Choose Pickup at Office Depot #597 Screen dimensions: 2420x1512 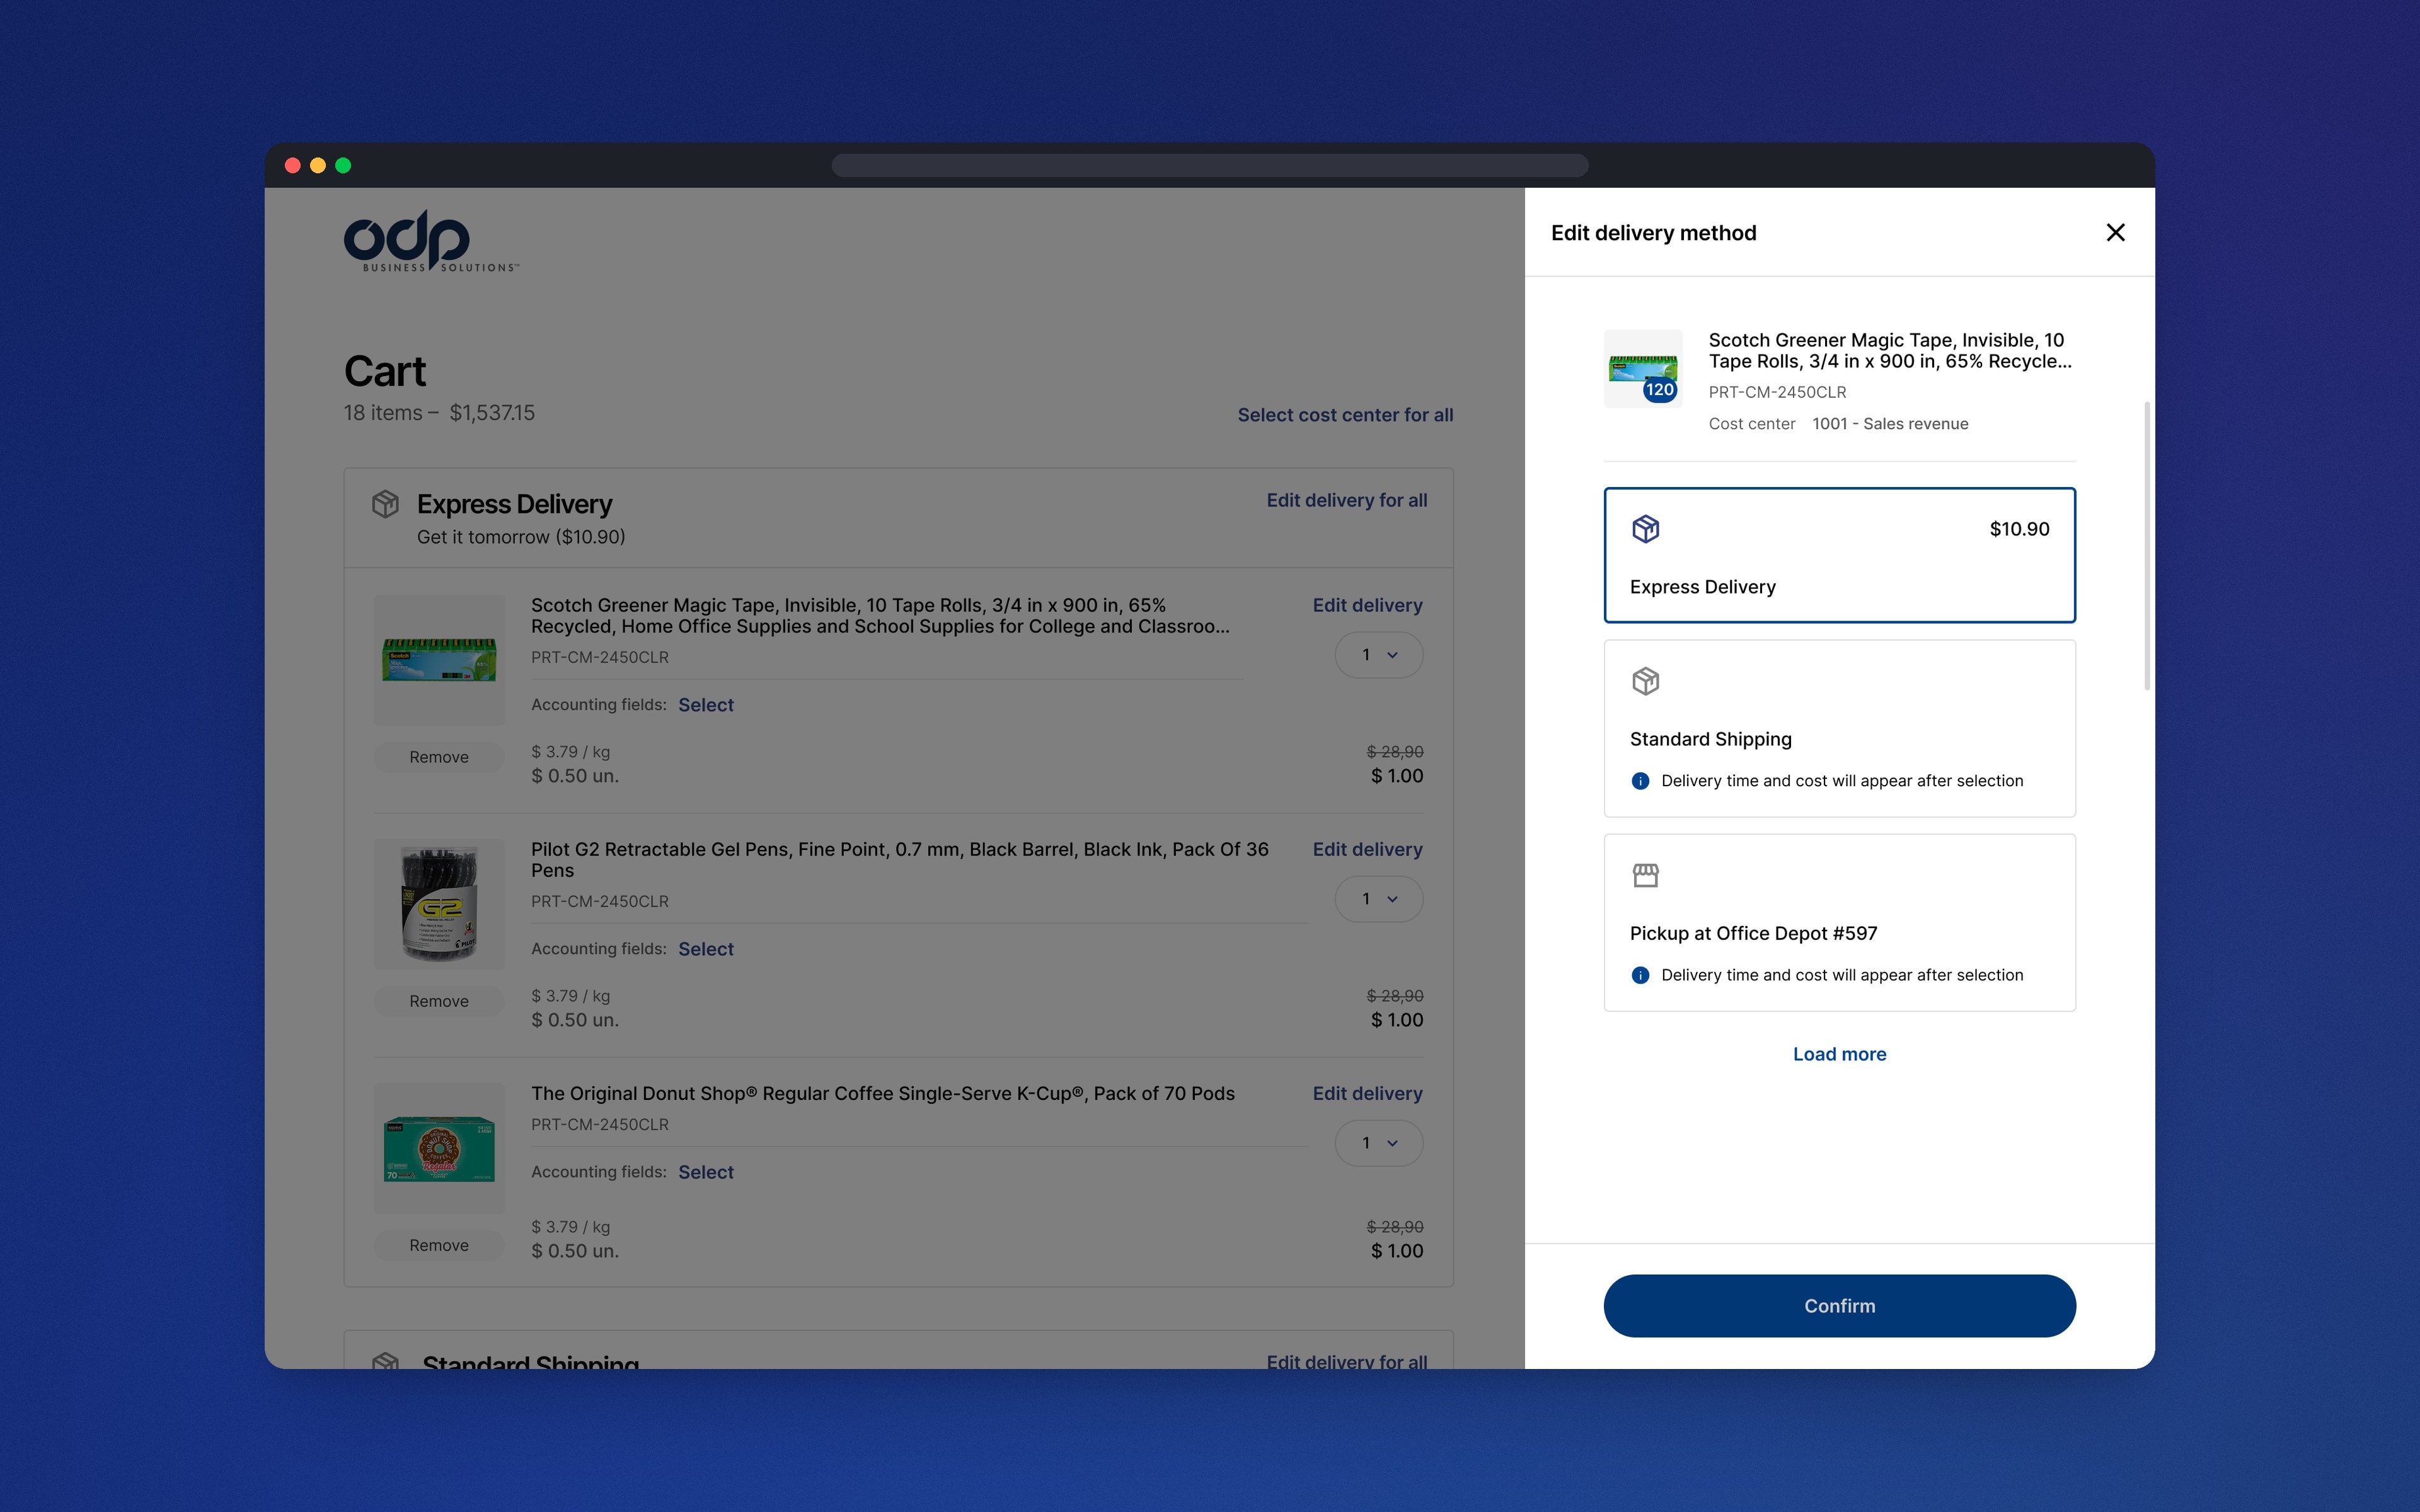click(x=1839, y=922)
